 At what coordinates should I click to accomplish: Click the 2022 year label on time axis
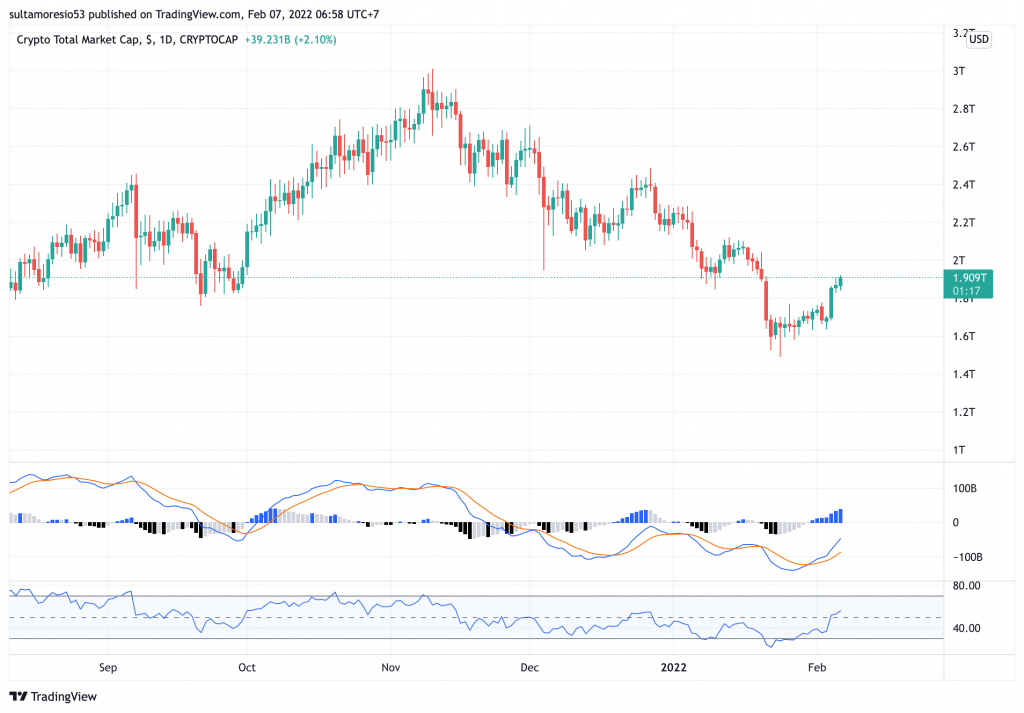tap(675, 666)
